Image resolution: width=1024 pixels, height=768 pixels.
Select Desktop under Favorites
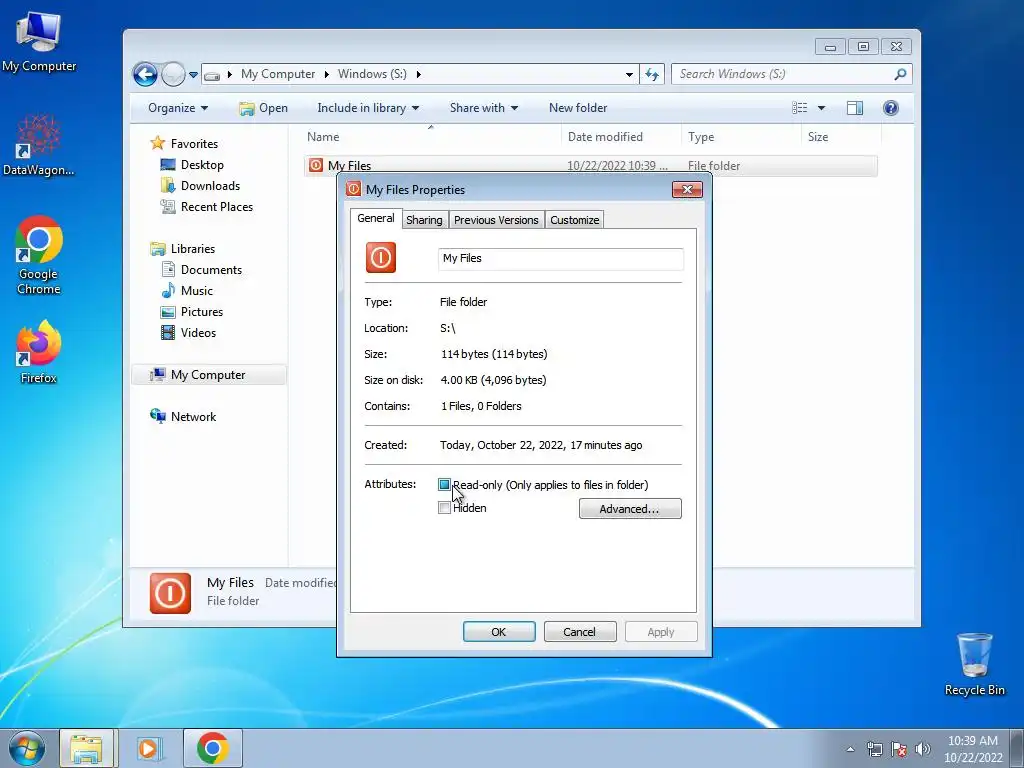(x=193, y=165)
